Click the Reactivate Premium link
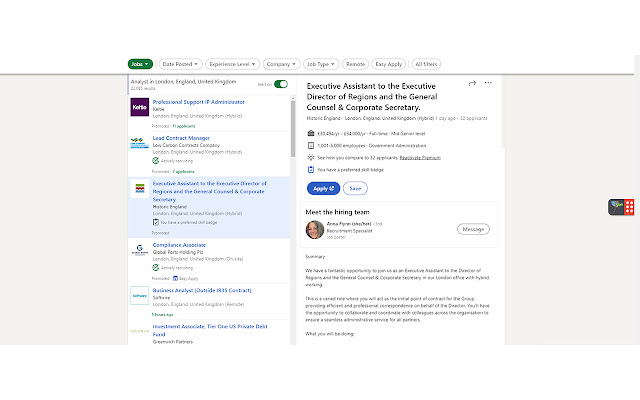 (x=420, y=158)
